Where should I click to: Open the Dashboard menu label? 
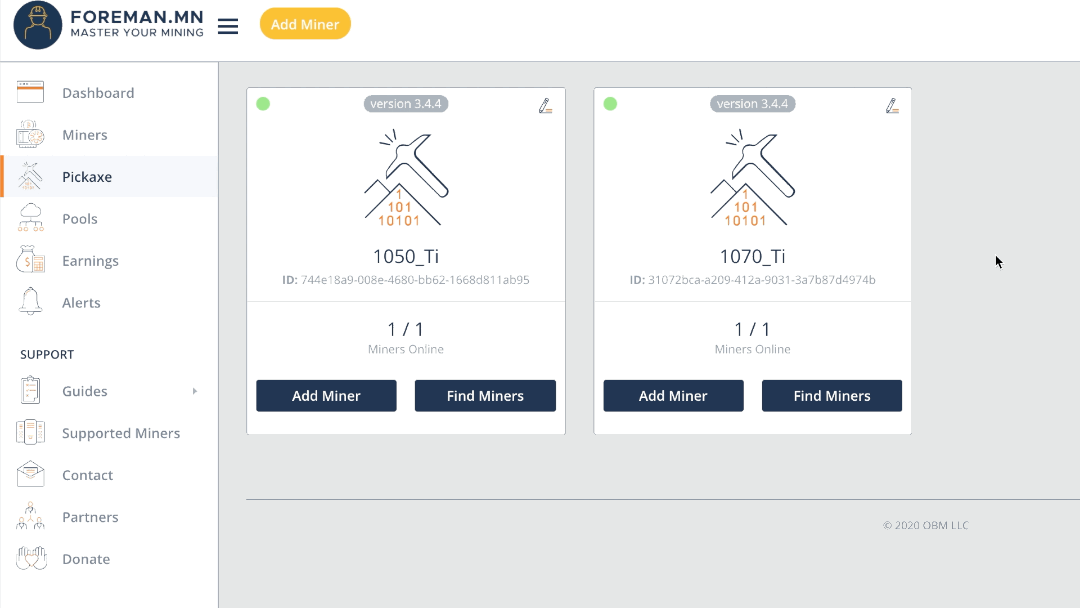[98, 93]
